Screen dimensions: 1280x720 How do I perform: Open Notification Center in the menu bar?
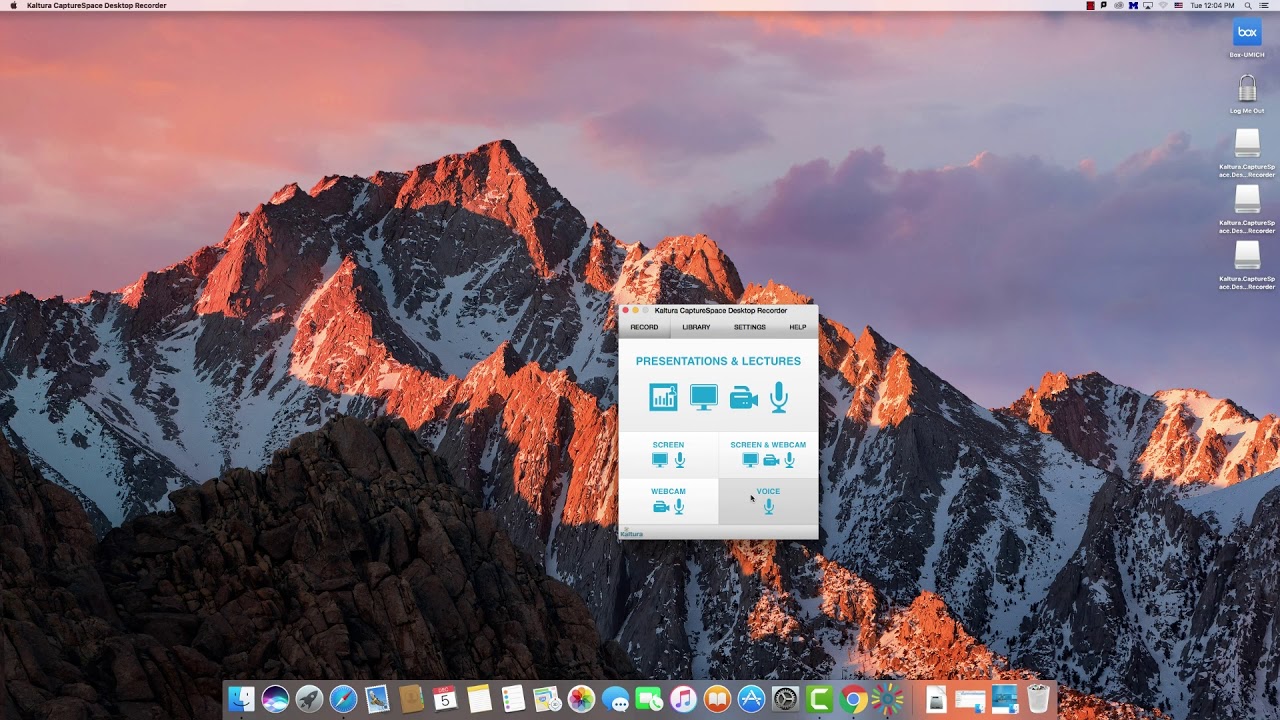tap(1264, 5)
